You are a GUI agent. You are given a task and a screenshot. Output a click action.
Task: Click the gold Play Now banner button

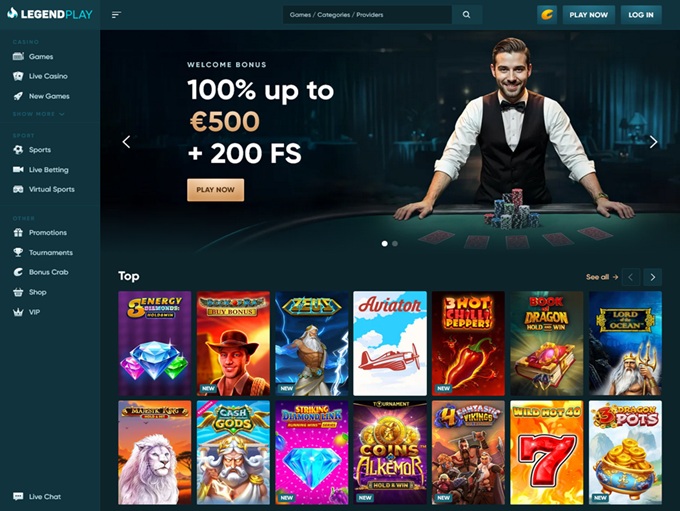(x=216, y=190)
